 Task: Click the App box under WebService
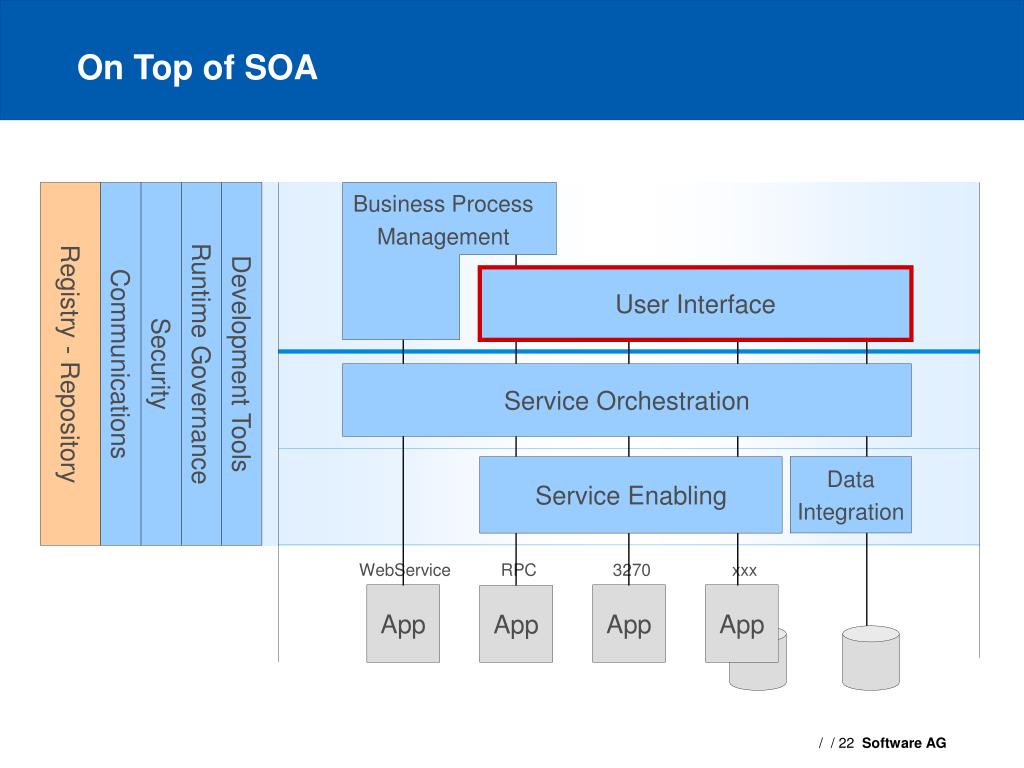(x=403, y=624)
